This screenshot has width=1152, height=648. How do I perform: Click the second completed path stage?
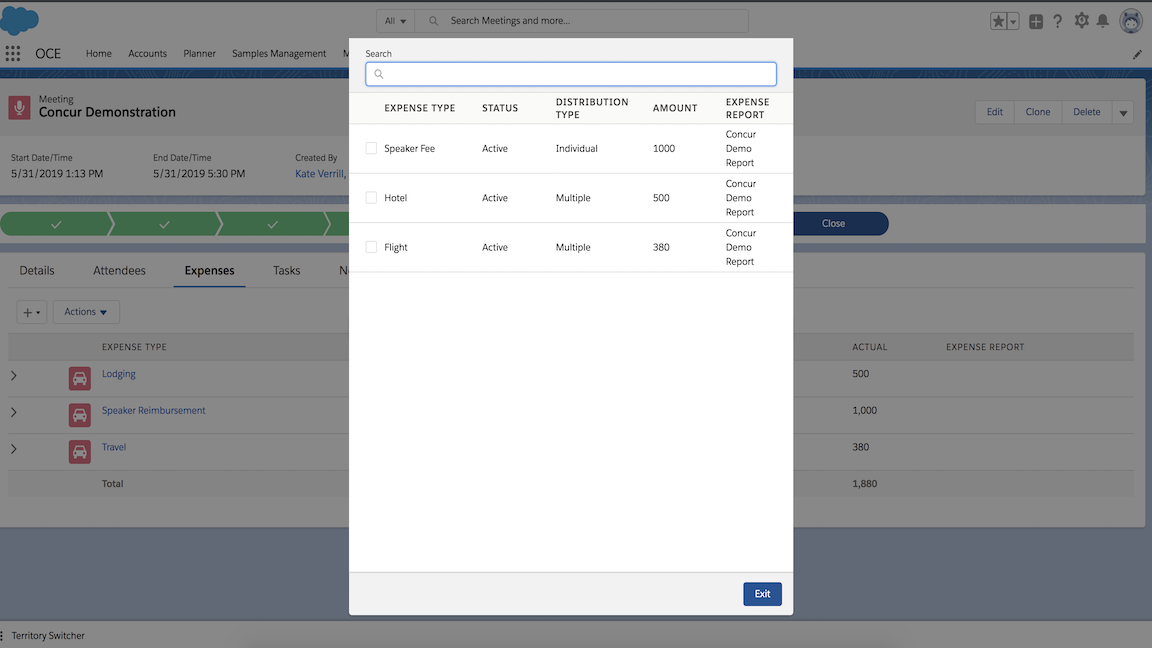pyautogui.click(x=164, y=224)
